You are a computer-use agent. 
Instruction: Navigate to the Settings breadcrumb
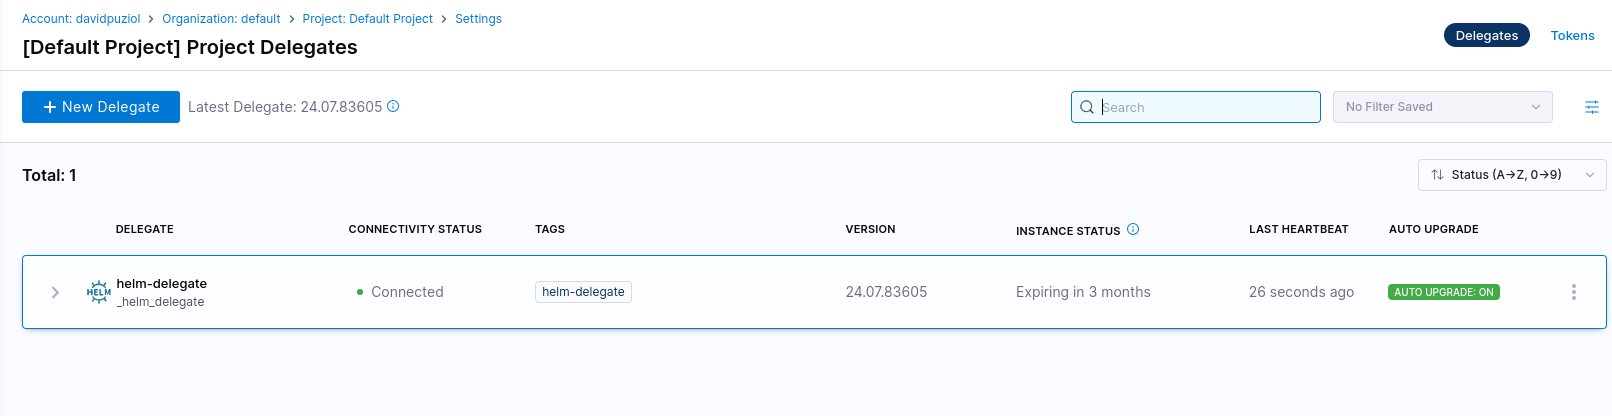(x=478, y=19)
